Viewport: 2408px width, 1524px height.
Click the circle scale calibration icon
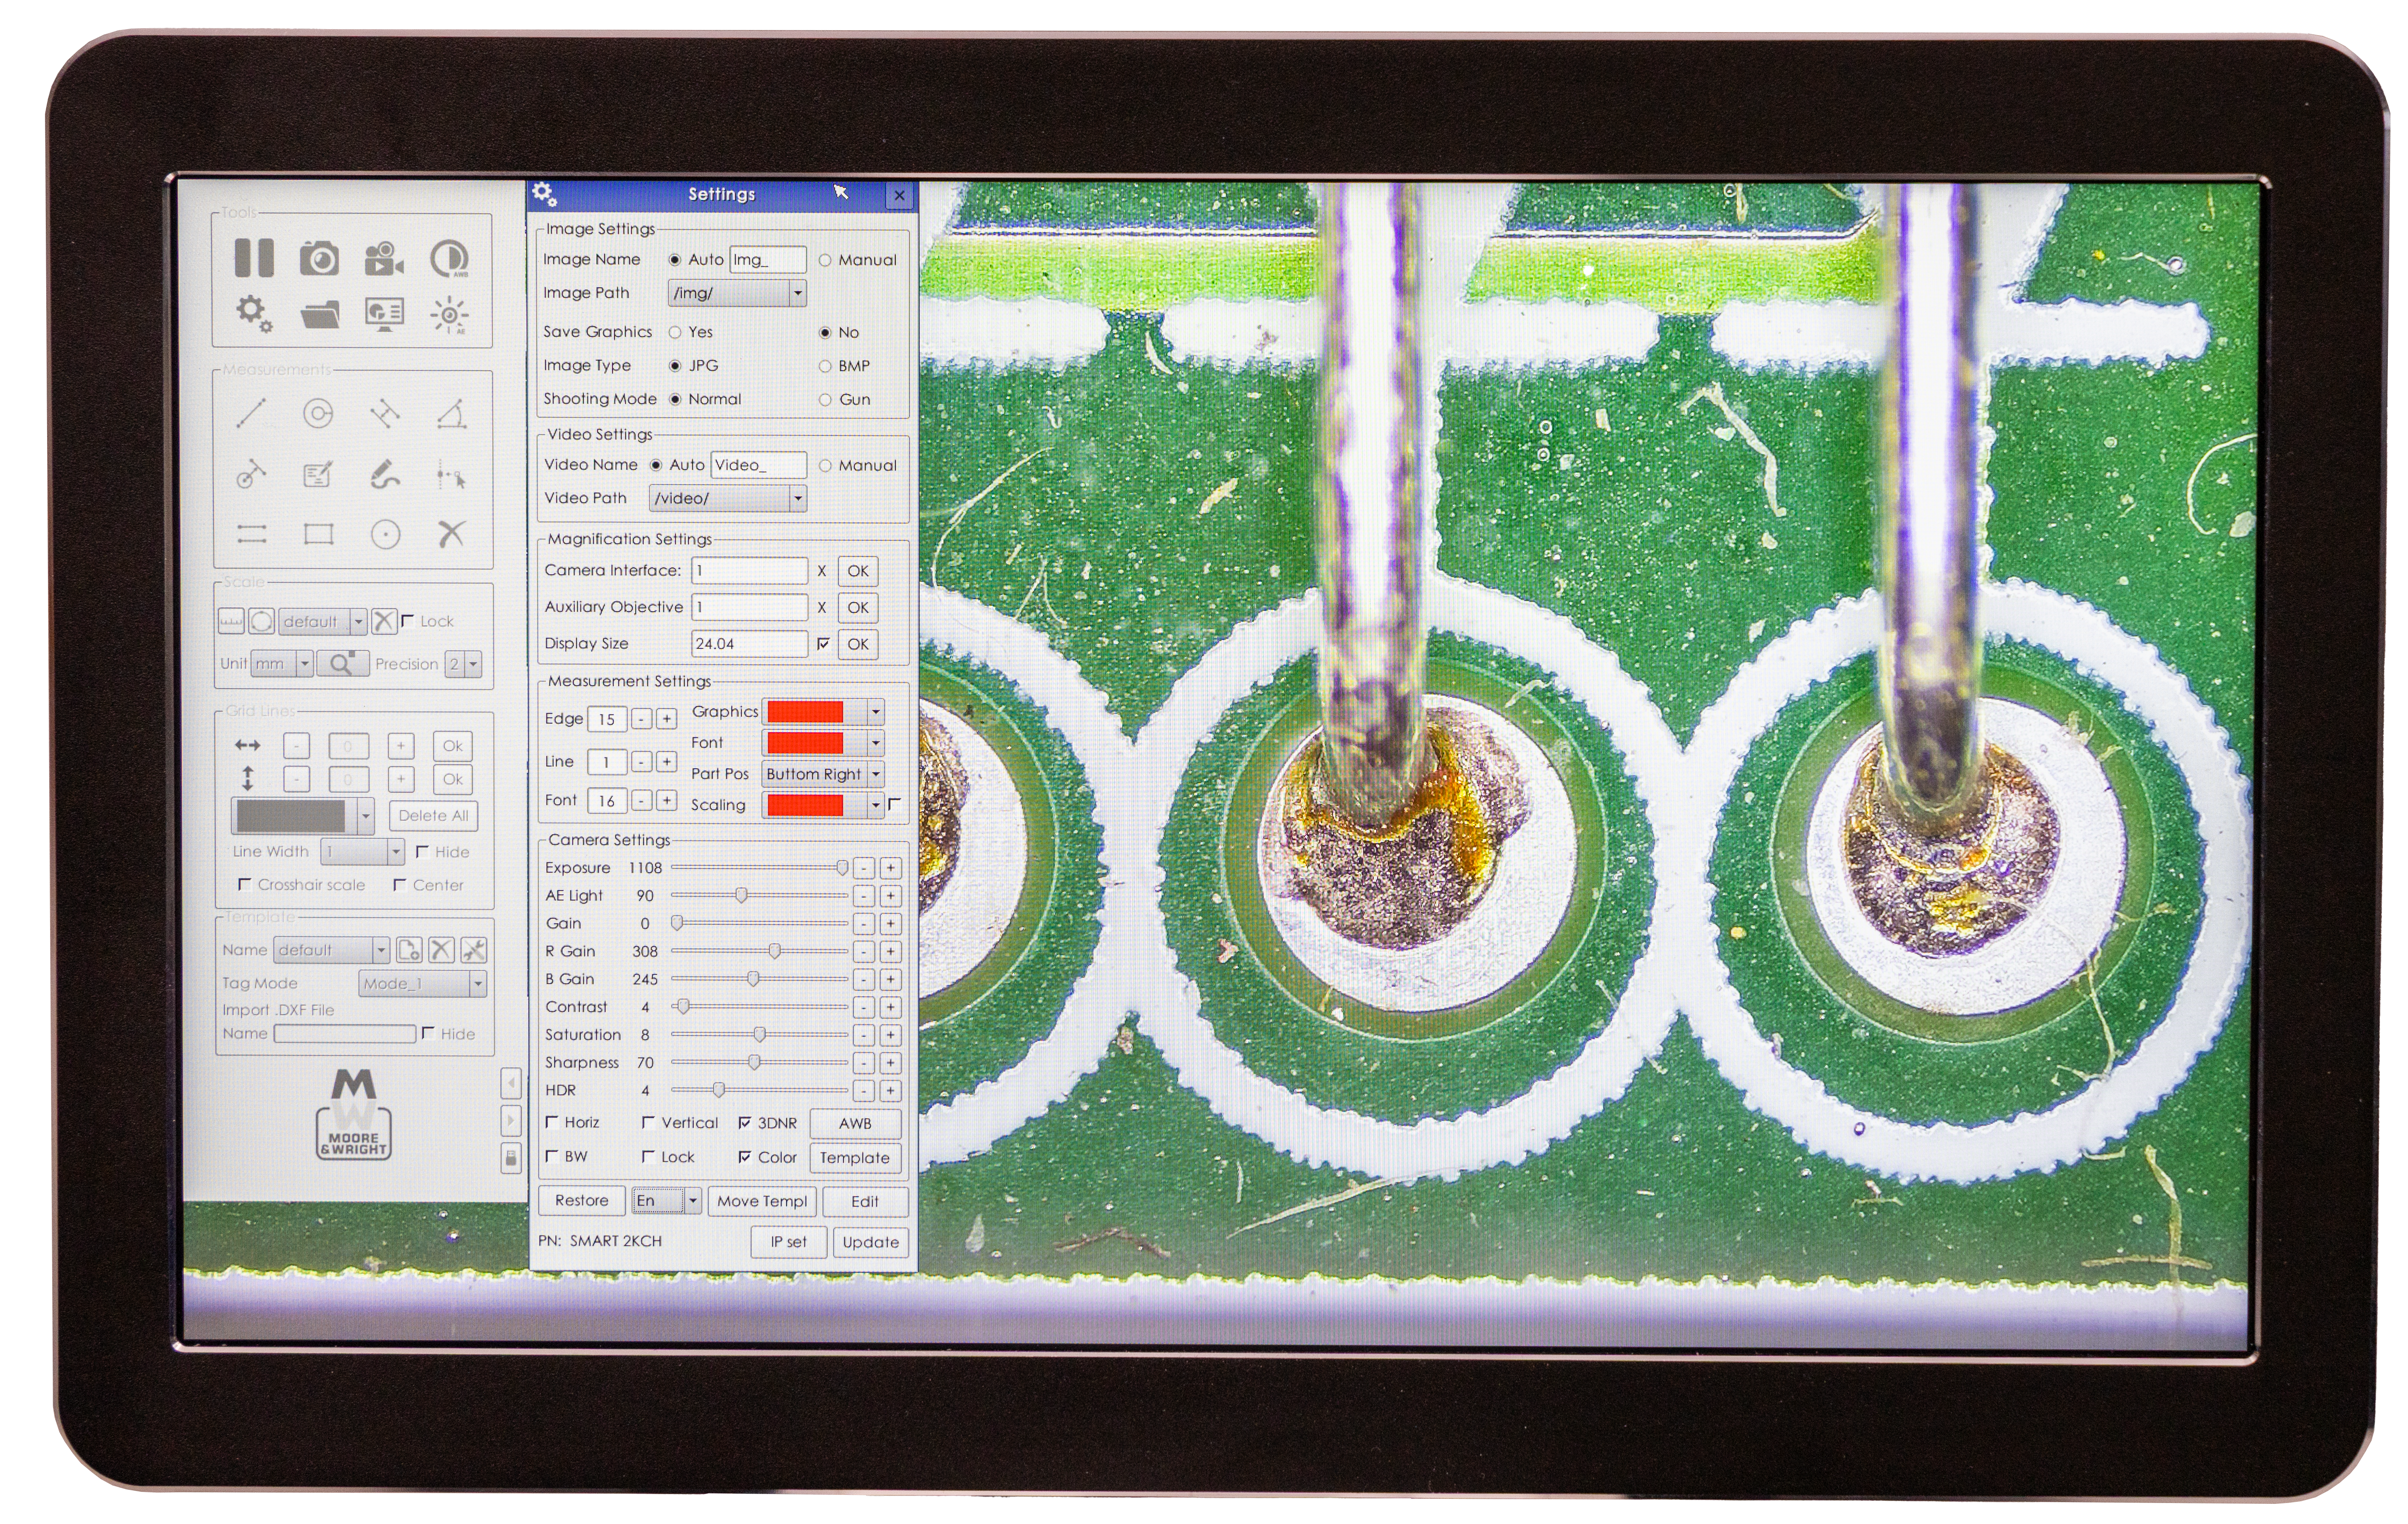tap(261, 621)
